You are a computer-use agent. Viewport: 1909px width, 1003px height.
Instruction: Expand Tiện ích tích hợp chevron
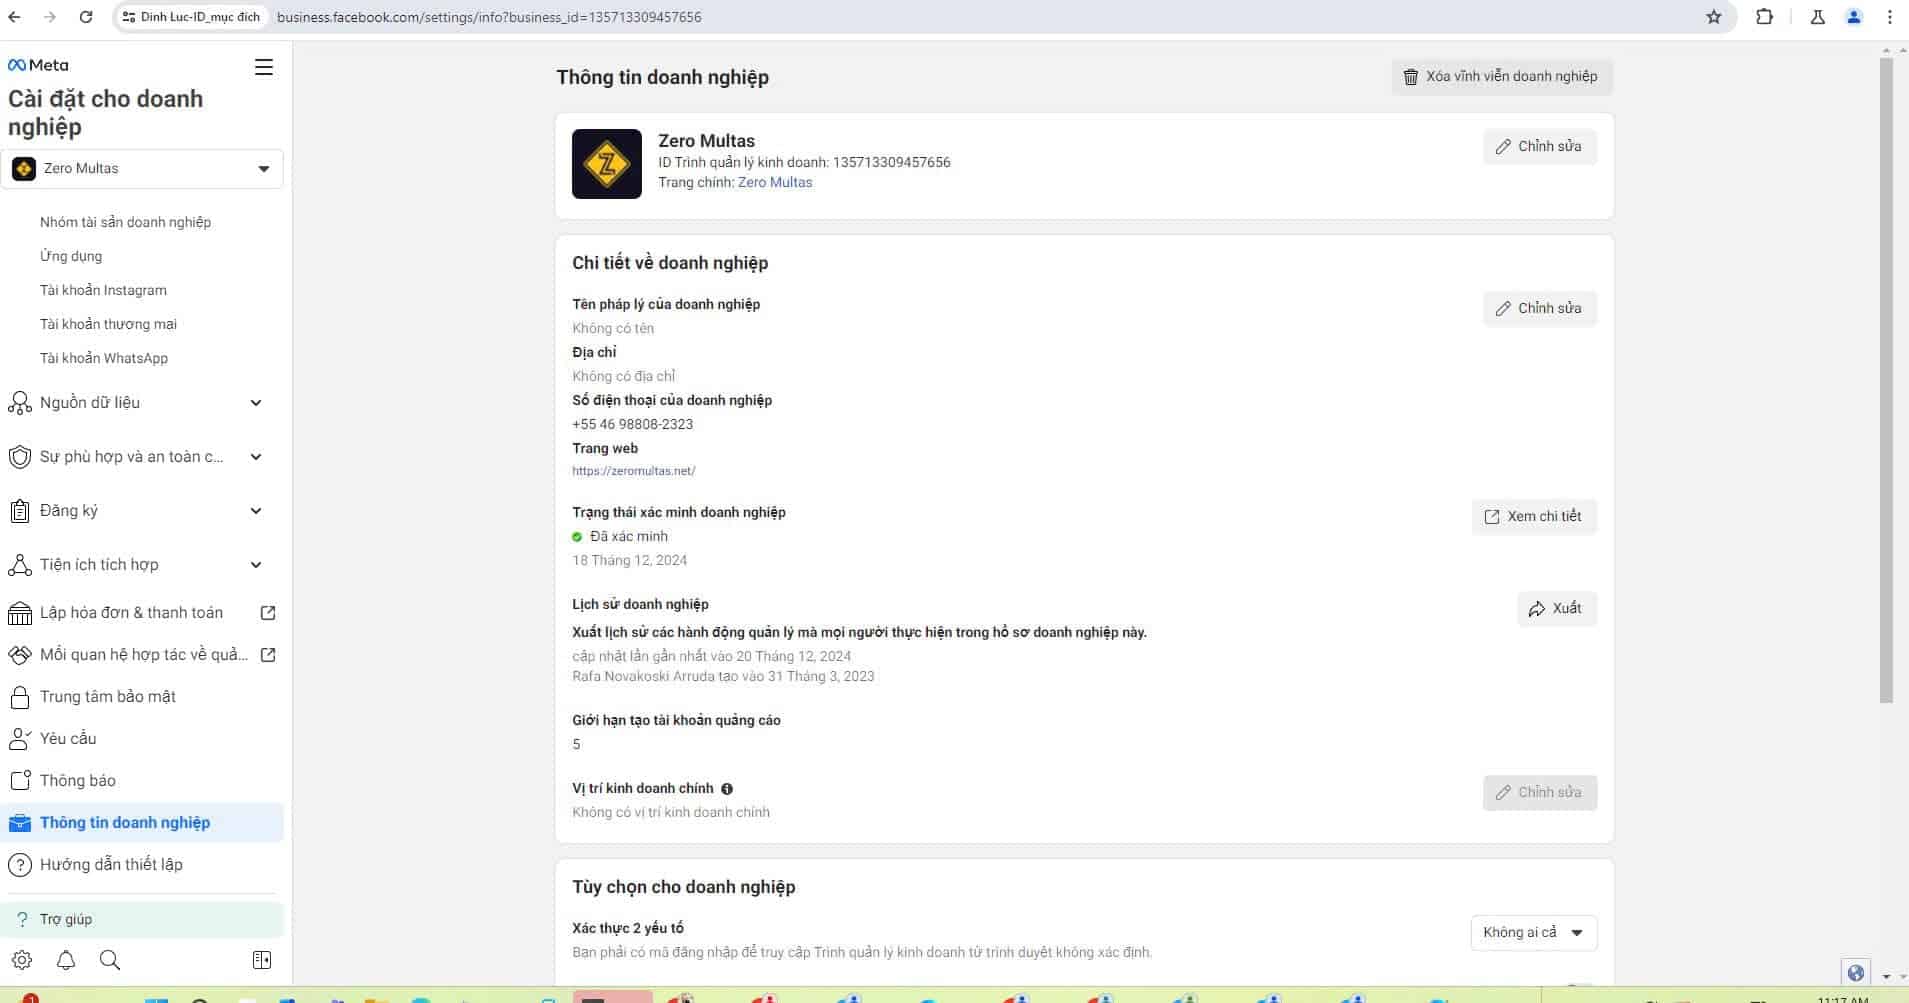click(x=256, y=565)
